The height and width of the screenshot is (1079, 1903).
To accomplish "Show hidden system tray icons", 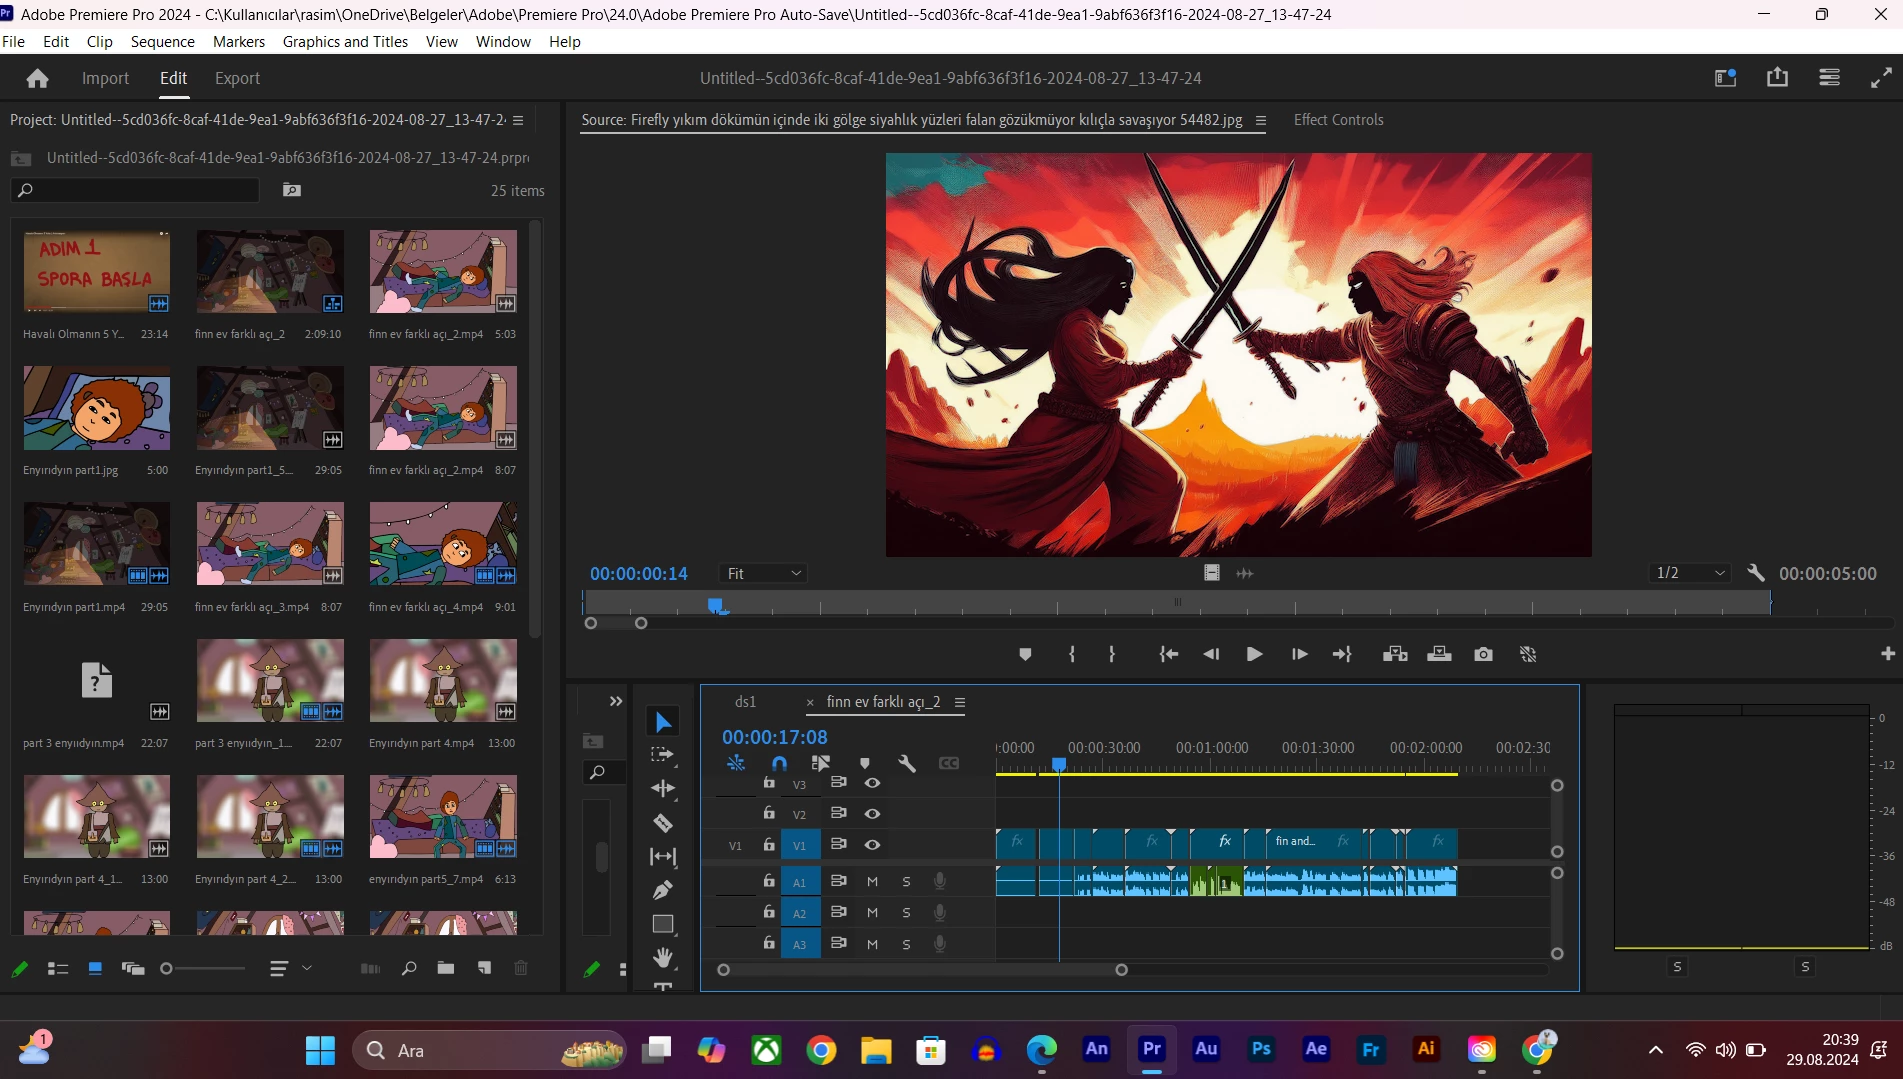I will coord(1656,1050).
